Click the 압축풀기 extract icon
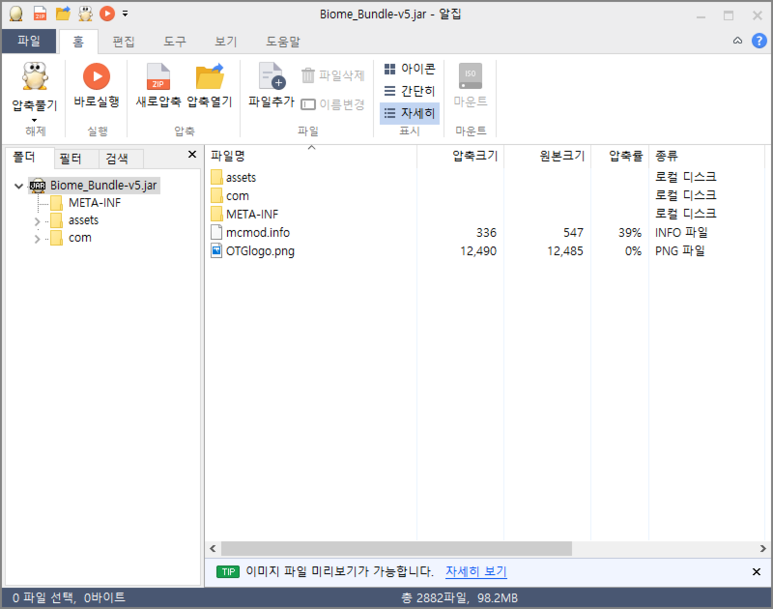This screenshot has width=773, height=609. [35, 76]
